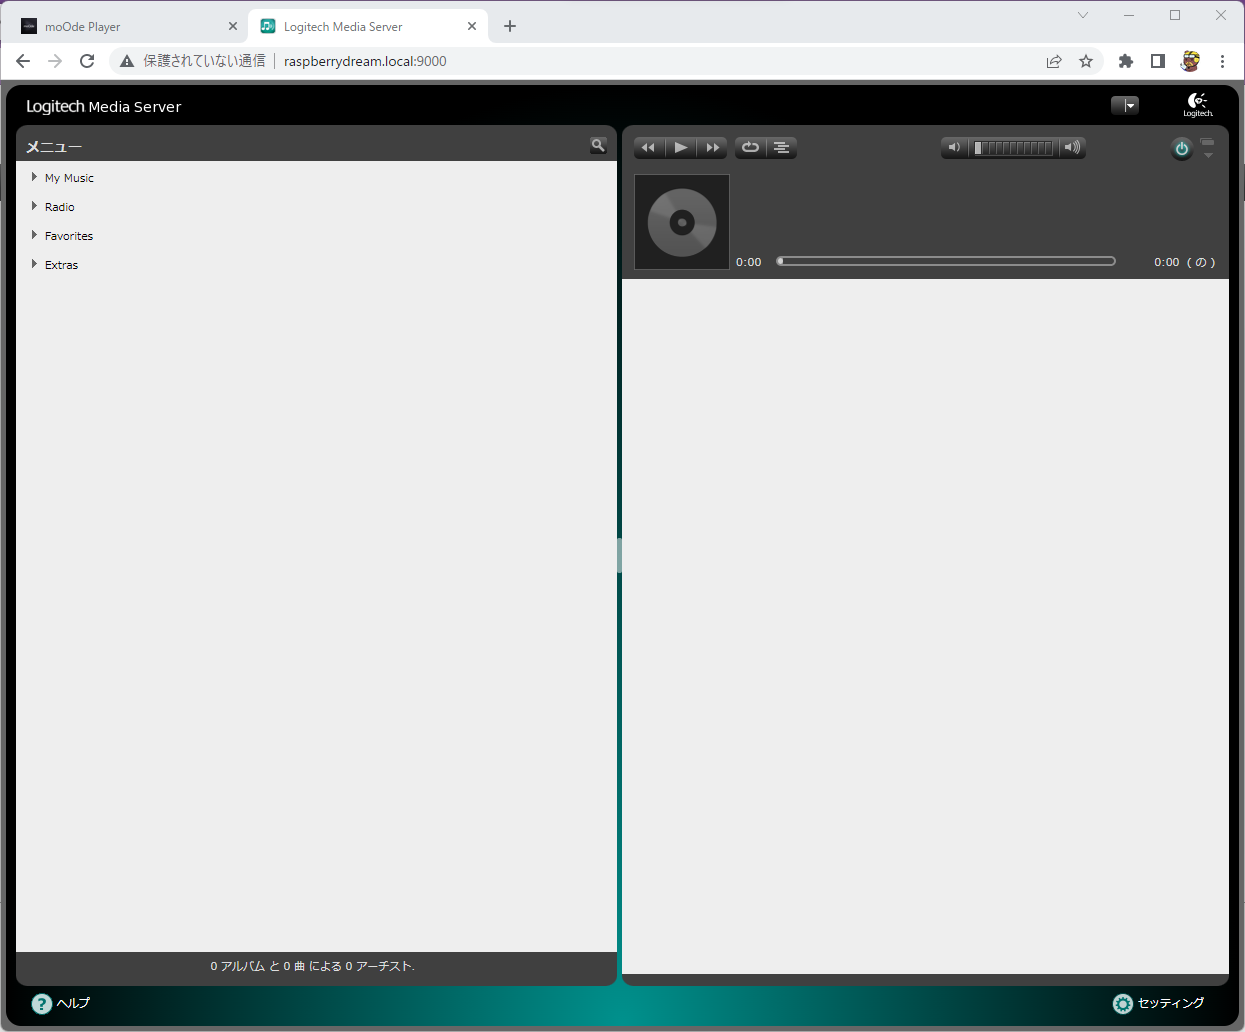The height and width of the screenshot is (1032, 1245).
Task: Go forward in browser history
Action: [x=55, y=61]
